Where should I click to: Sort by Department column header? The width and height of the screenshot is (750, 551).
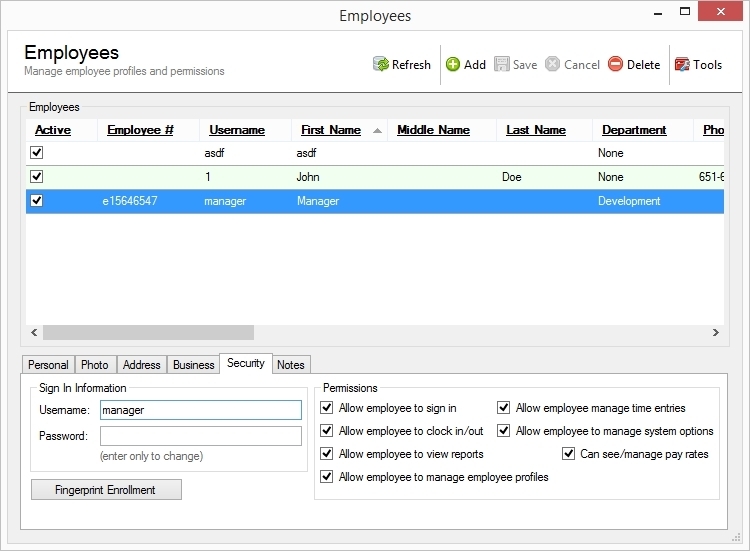[x=634, y=130]
